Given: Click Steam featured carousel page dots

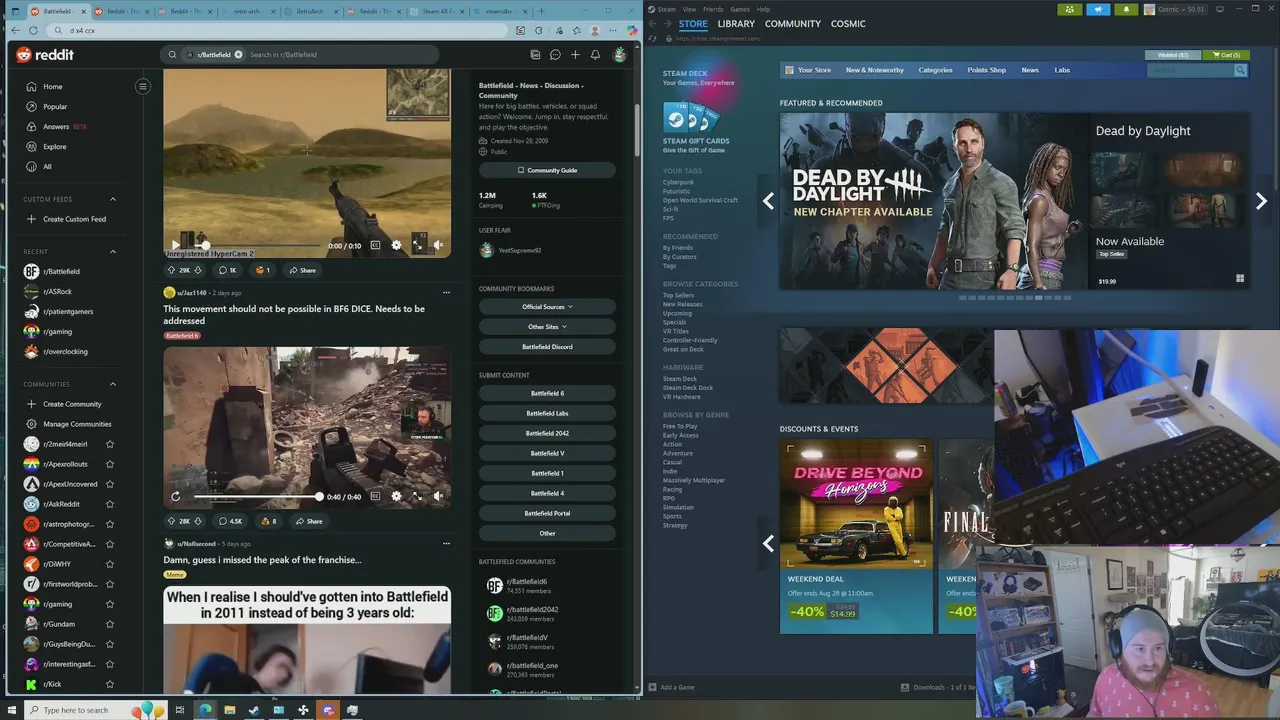Looking at the screenshot, I should pyautogui.click(x=1015, y=298).
